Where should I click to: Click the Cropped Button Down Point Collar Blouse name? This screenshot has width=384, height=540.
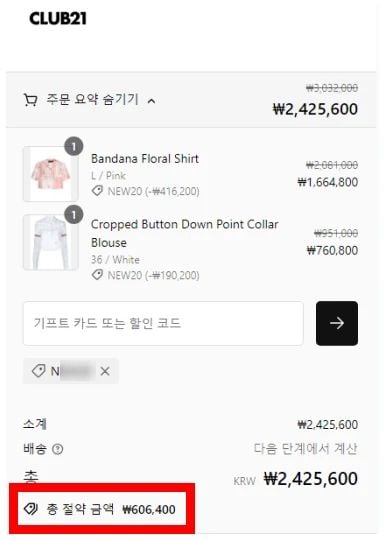point(185,233)
